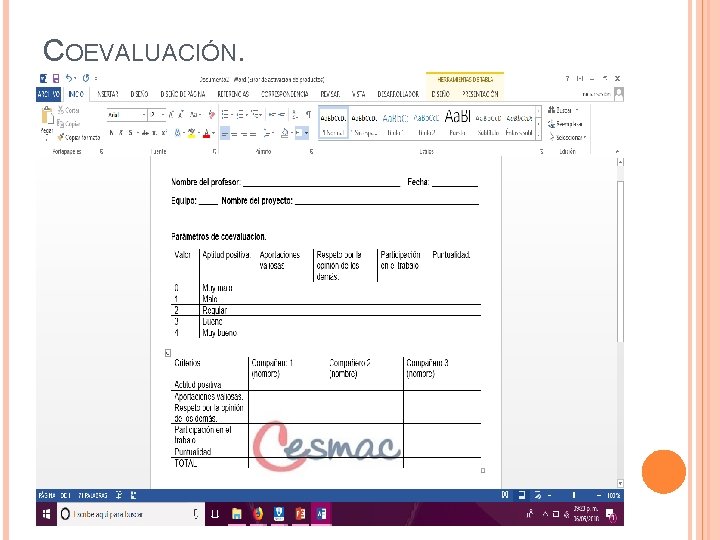Open the ARCHIVO tab
720x540 pixels.
point(48,94)
